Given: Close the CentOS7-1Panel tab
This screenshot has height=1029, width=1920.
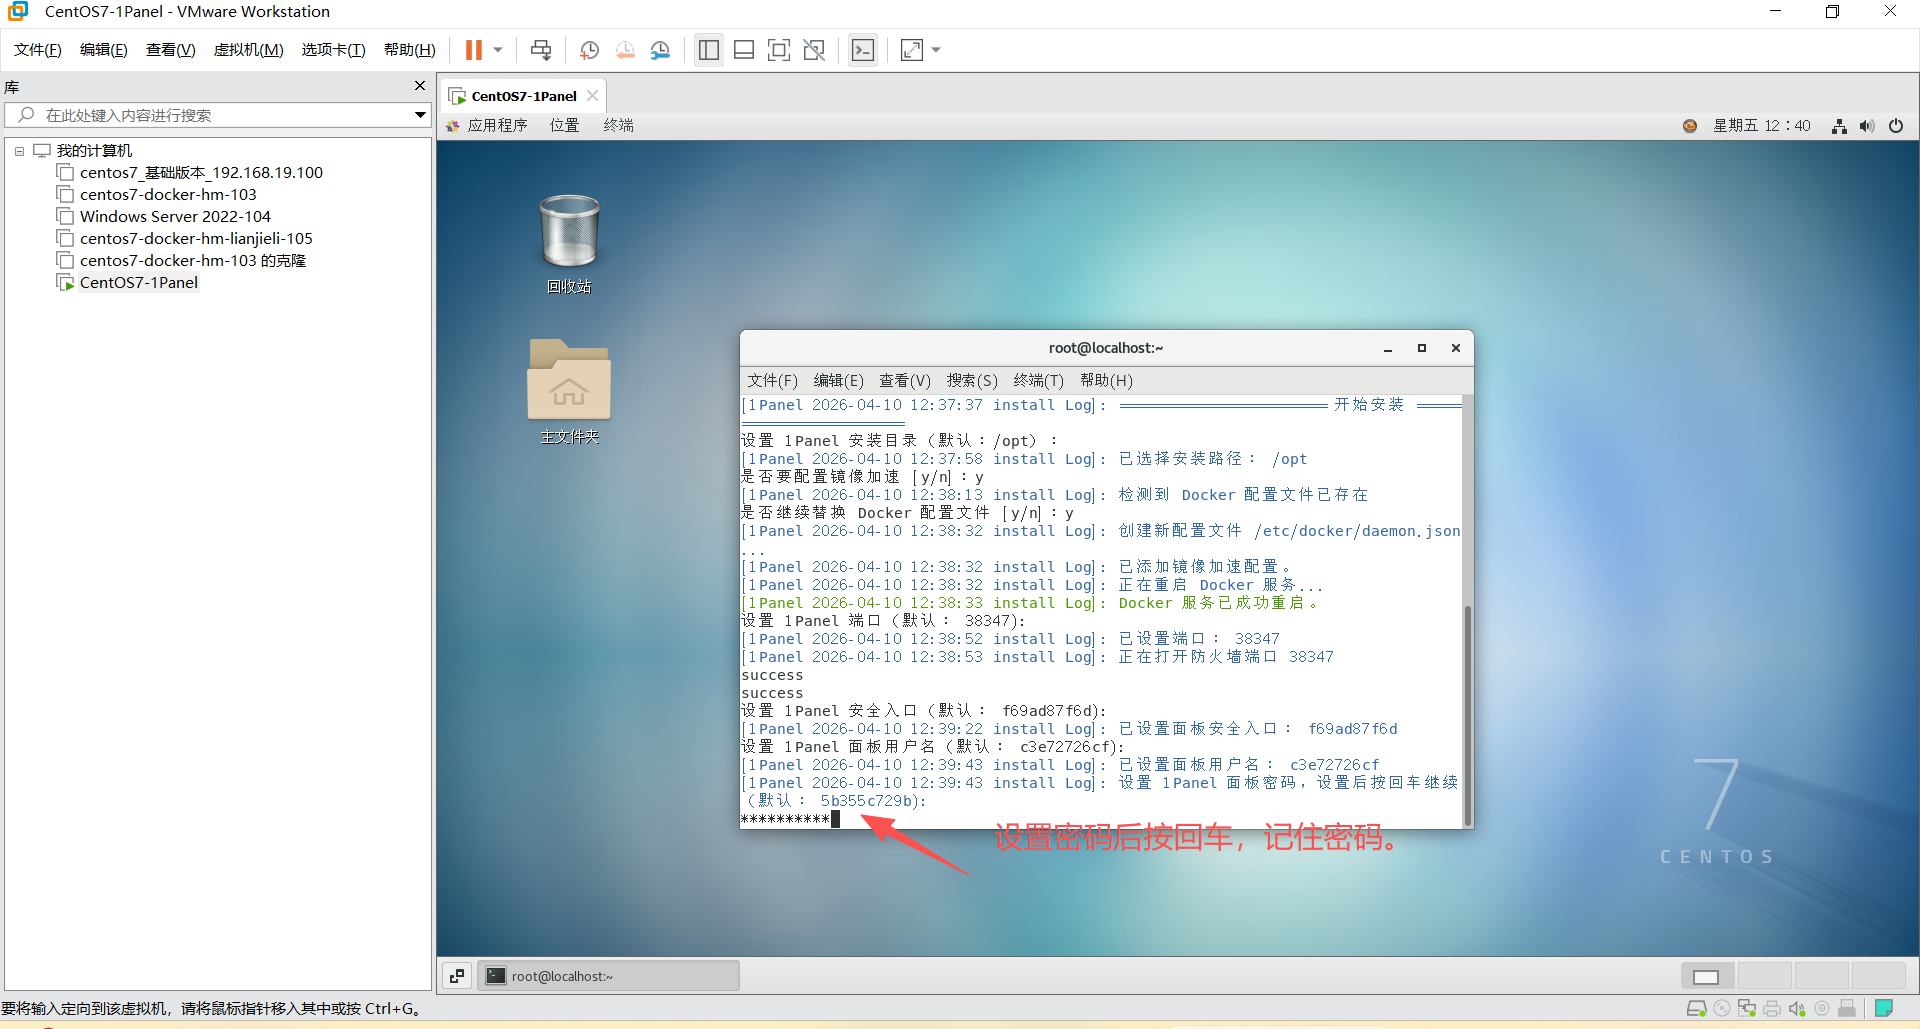Looking at the screenshot, I should pos(593,96).
